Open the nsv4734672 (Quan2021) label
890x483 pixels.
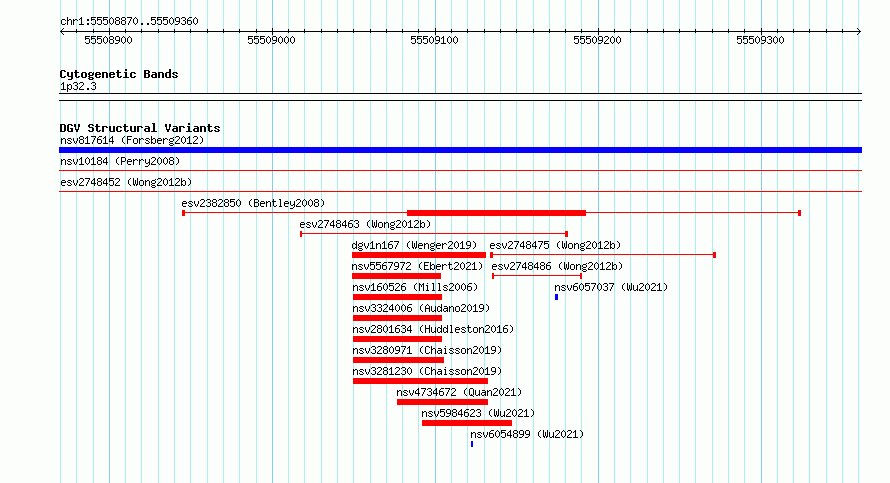click(x=459, y=392)
